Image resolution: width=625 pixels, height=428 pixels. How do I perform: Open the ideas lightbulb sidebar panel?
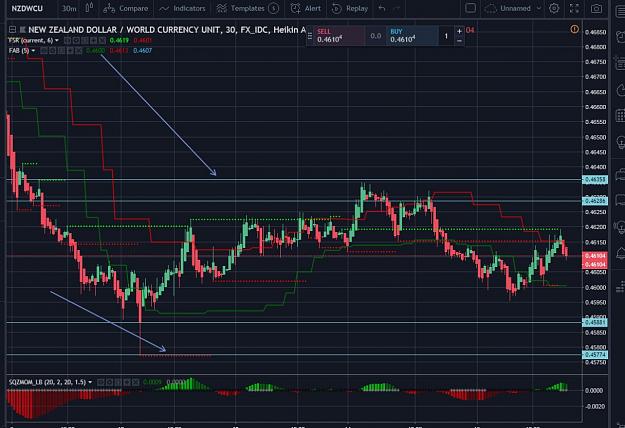620,142
